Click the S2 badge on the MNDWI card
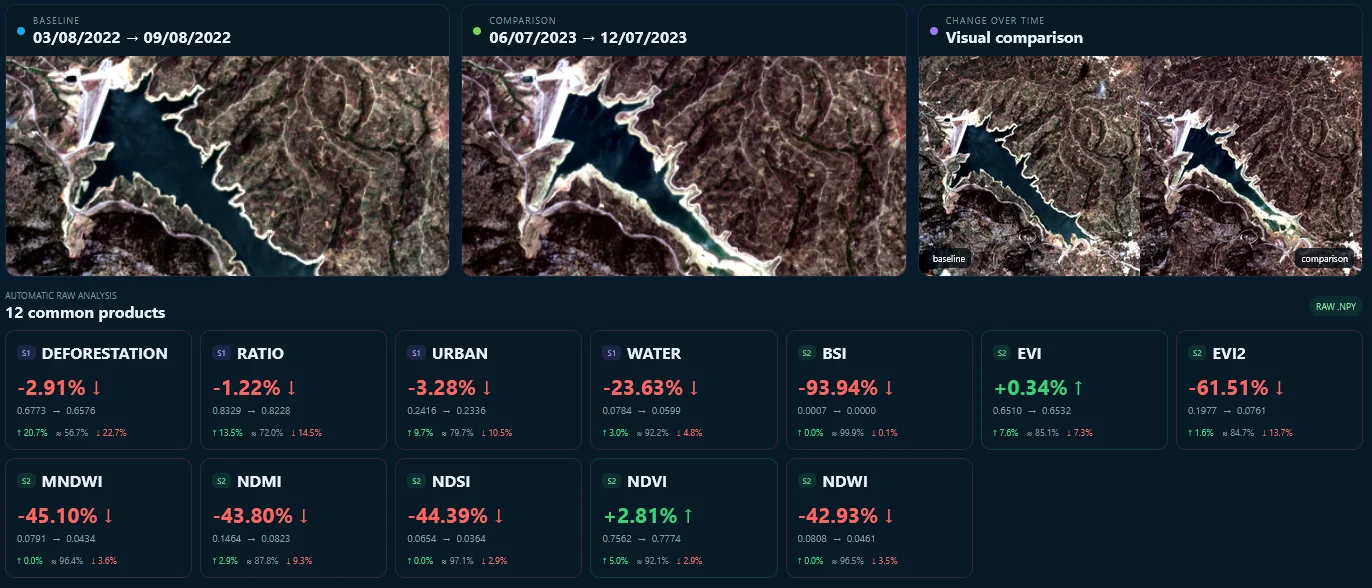This screenshot has height=588, width=1372. 27,481
